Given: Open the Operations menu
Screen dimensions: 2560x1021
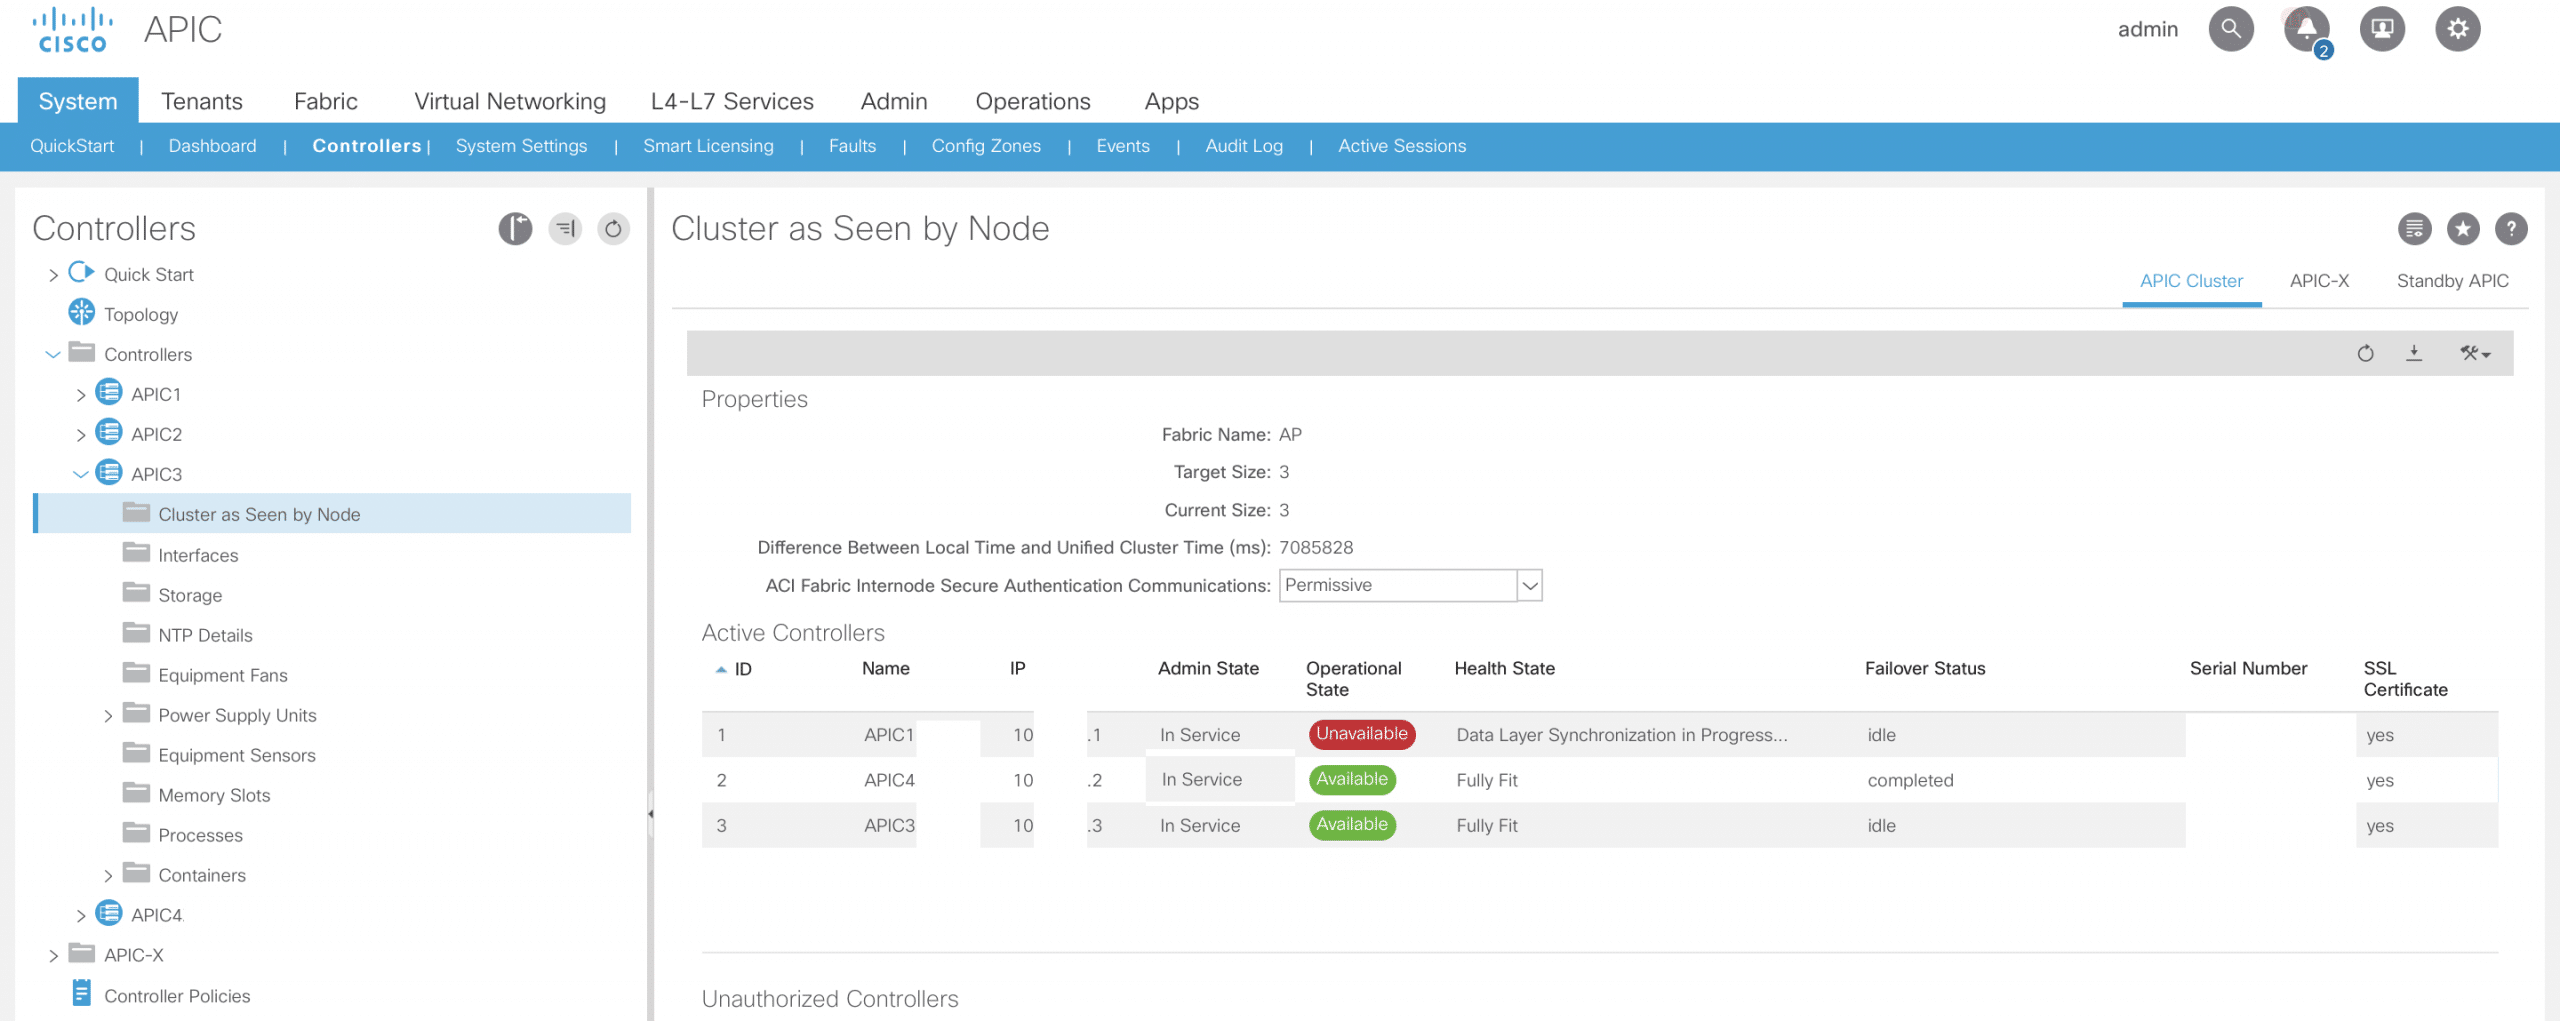Looking at the screenshot, I should point(1033,101).
